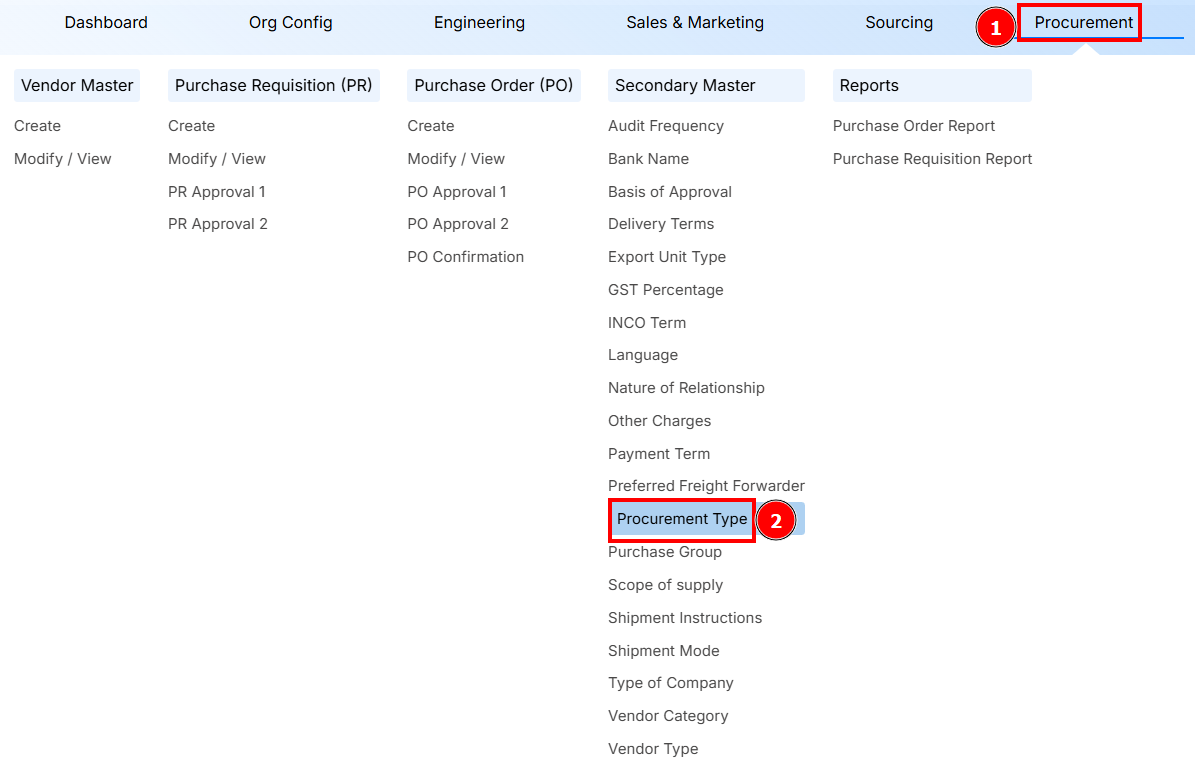Select the Procurement menu
The width and height of the screenshot is (1195, 772).
tap(1079, 22)
